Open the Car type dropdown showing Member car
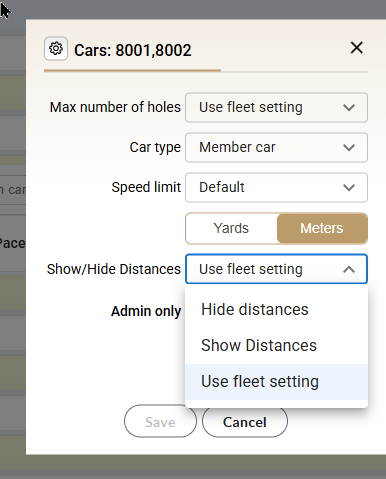The image size is (386, 479). click(276, 147)
